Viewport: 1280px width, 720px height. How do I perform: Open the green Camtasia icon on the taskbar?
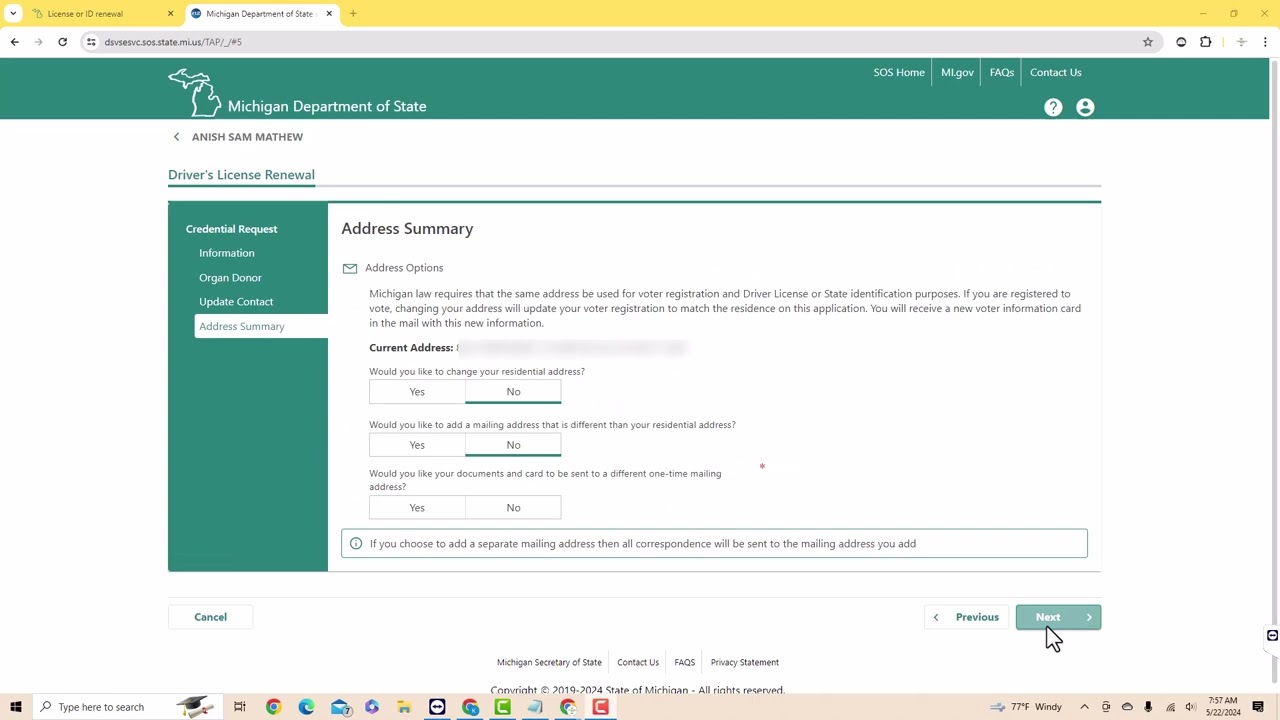point(502,707)
